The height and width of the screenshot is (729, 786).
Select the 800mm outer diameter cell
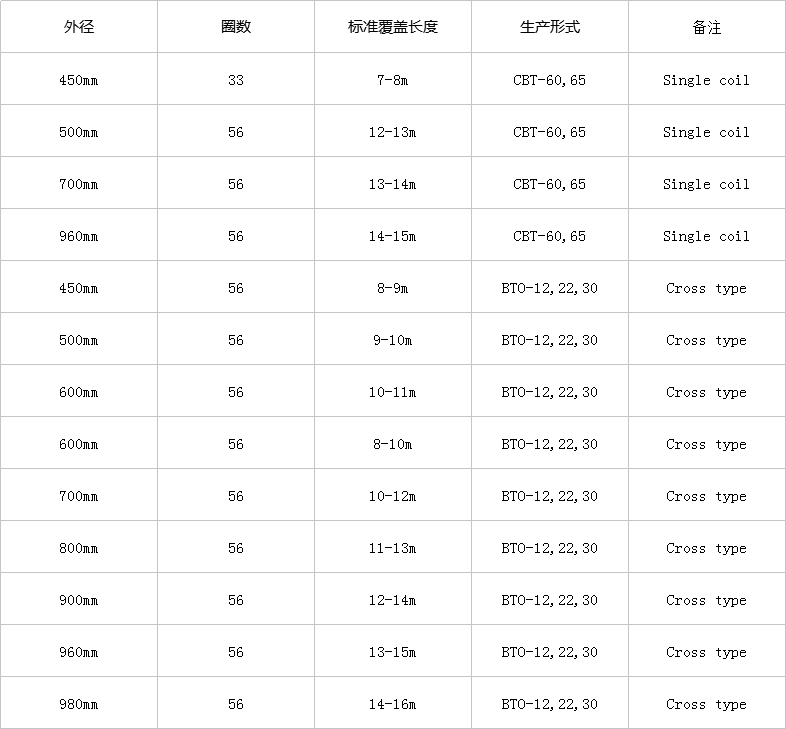78,548
